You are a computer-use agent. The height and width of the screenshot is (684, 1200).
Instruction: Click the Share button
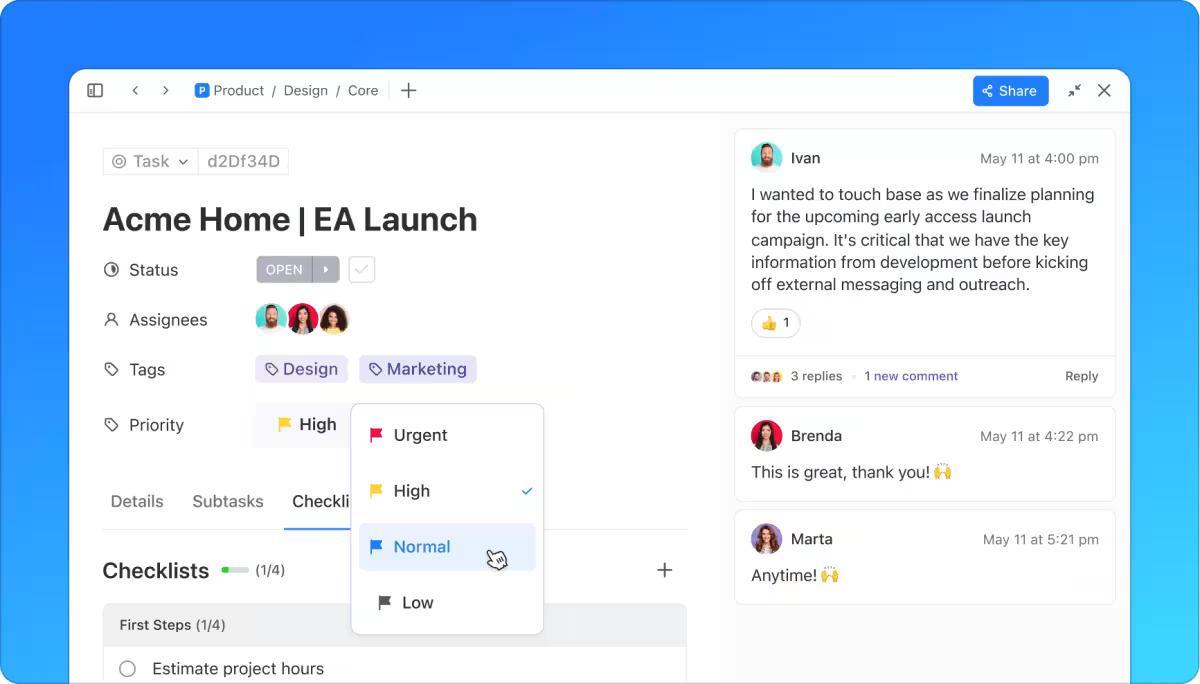point(1010,90)
